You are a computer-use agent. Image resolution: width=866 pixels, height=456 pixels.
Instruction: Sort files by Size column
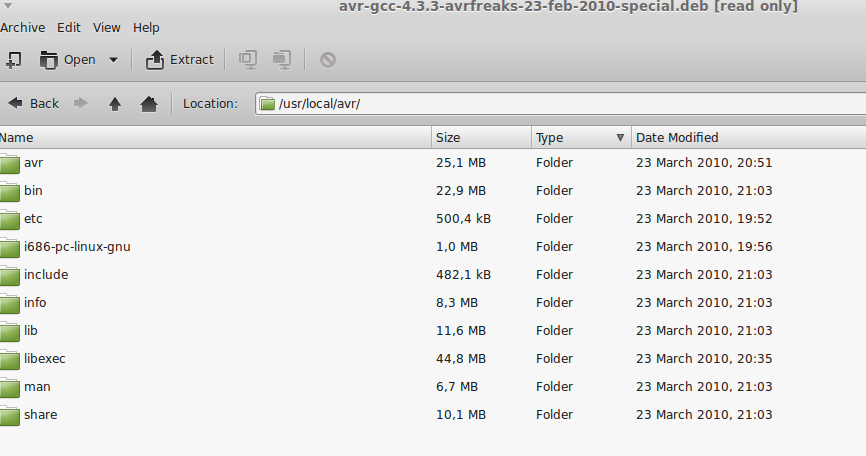[480, 137]
